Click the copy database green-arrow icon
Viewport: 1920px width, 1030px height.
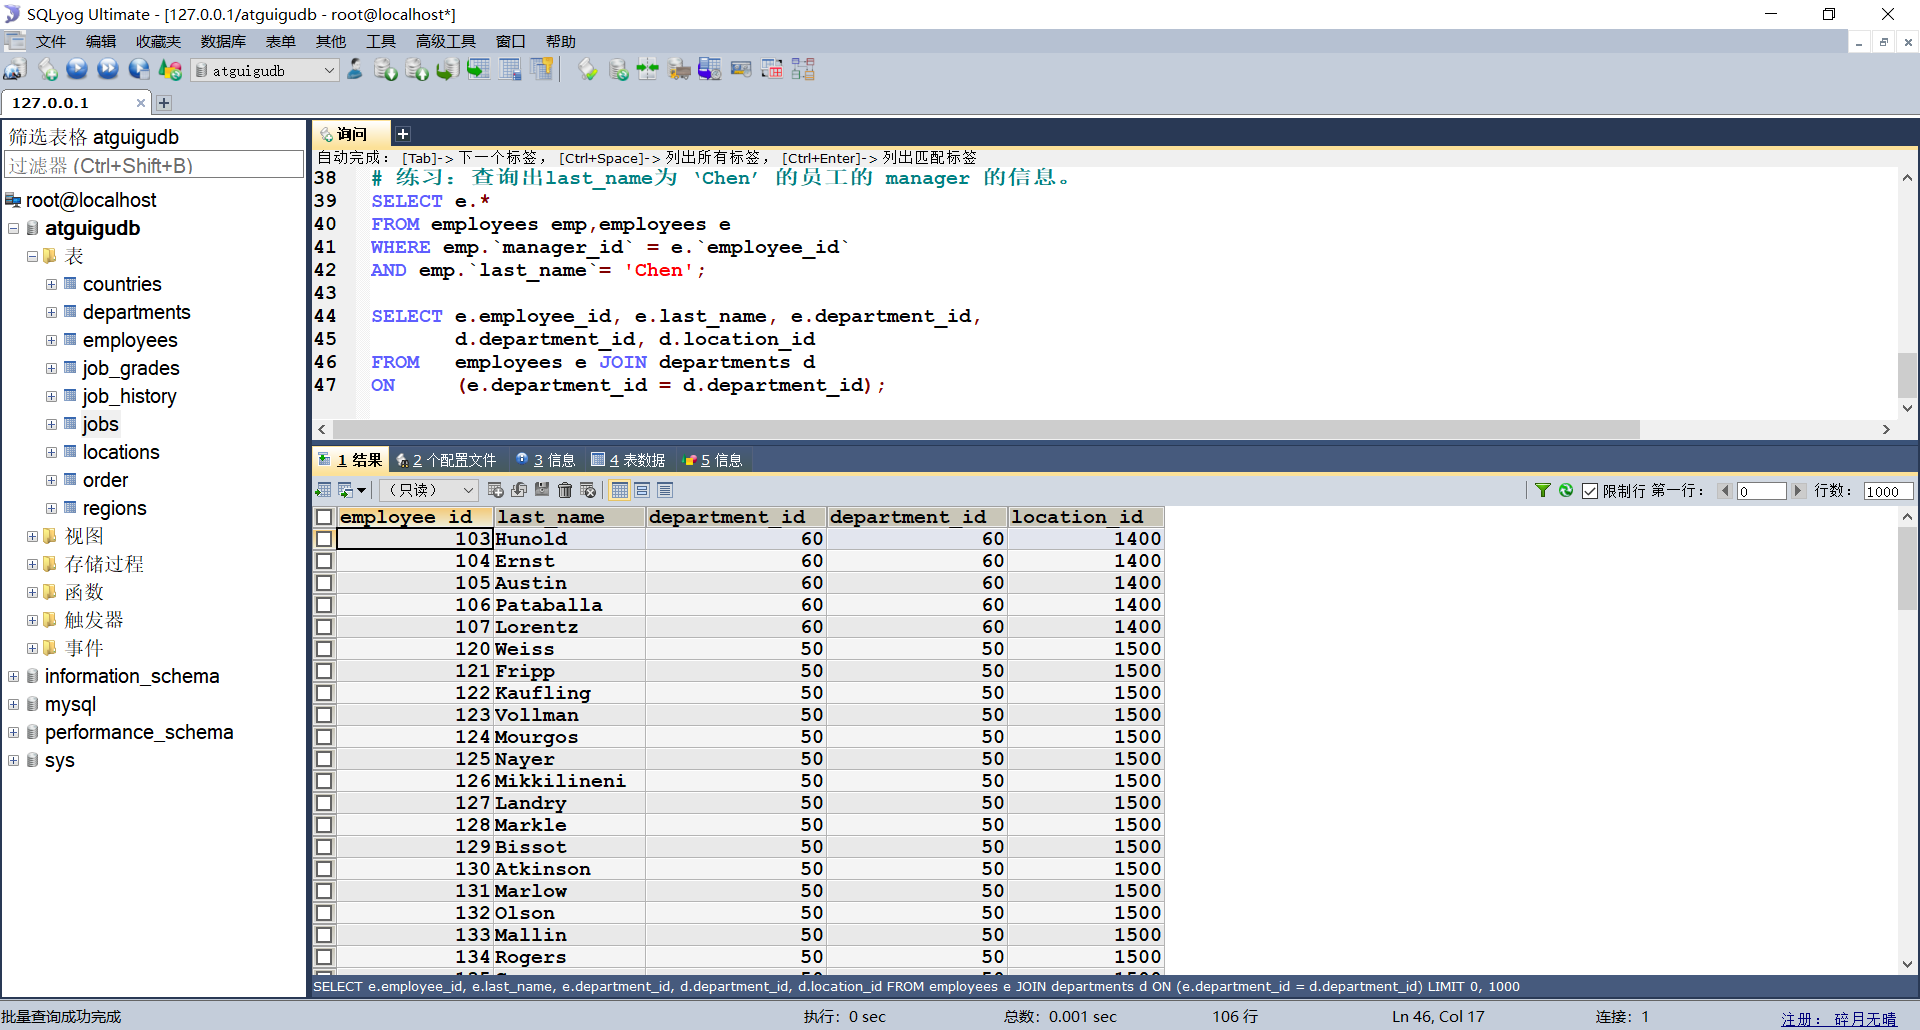click(448, 70)
